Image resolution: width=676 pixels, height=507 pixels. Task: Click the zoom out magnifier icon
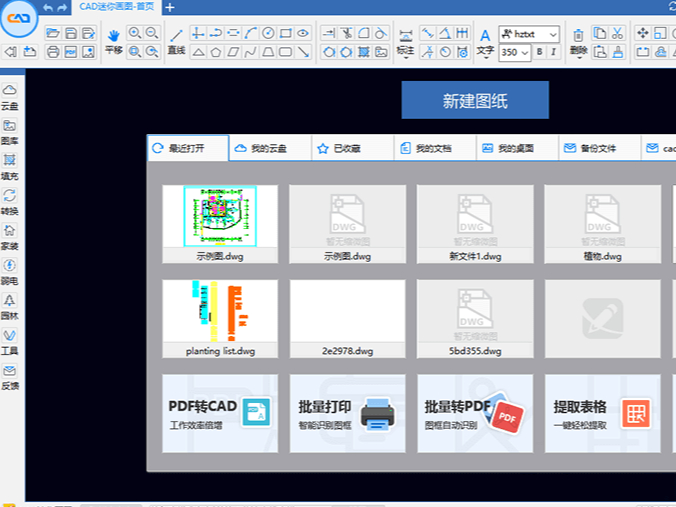(152, 33)
